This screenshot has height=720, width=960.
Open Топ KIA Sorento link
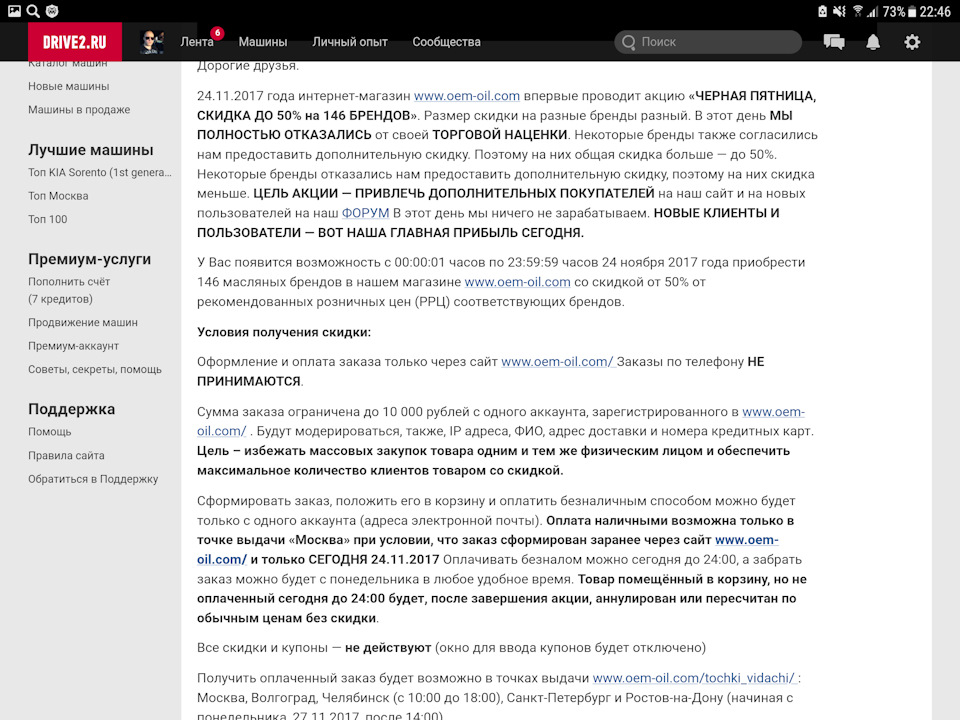100,173
